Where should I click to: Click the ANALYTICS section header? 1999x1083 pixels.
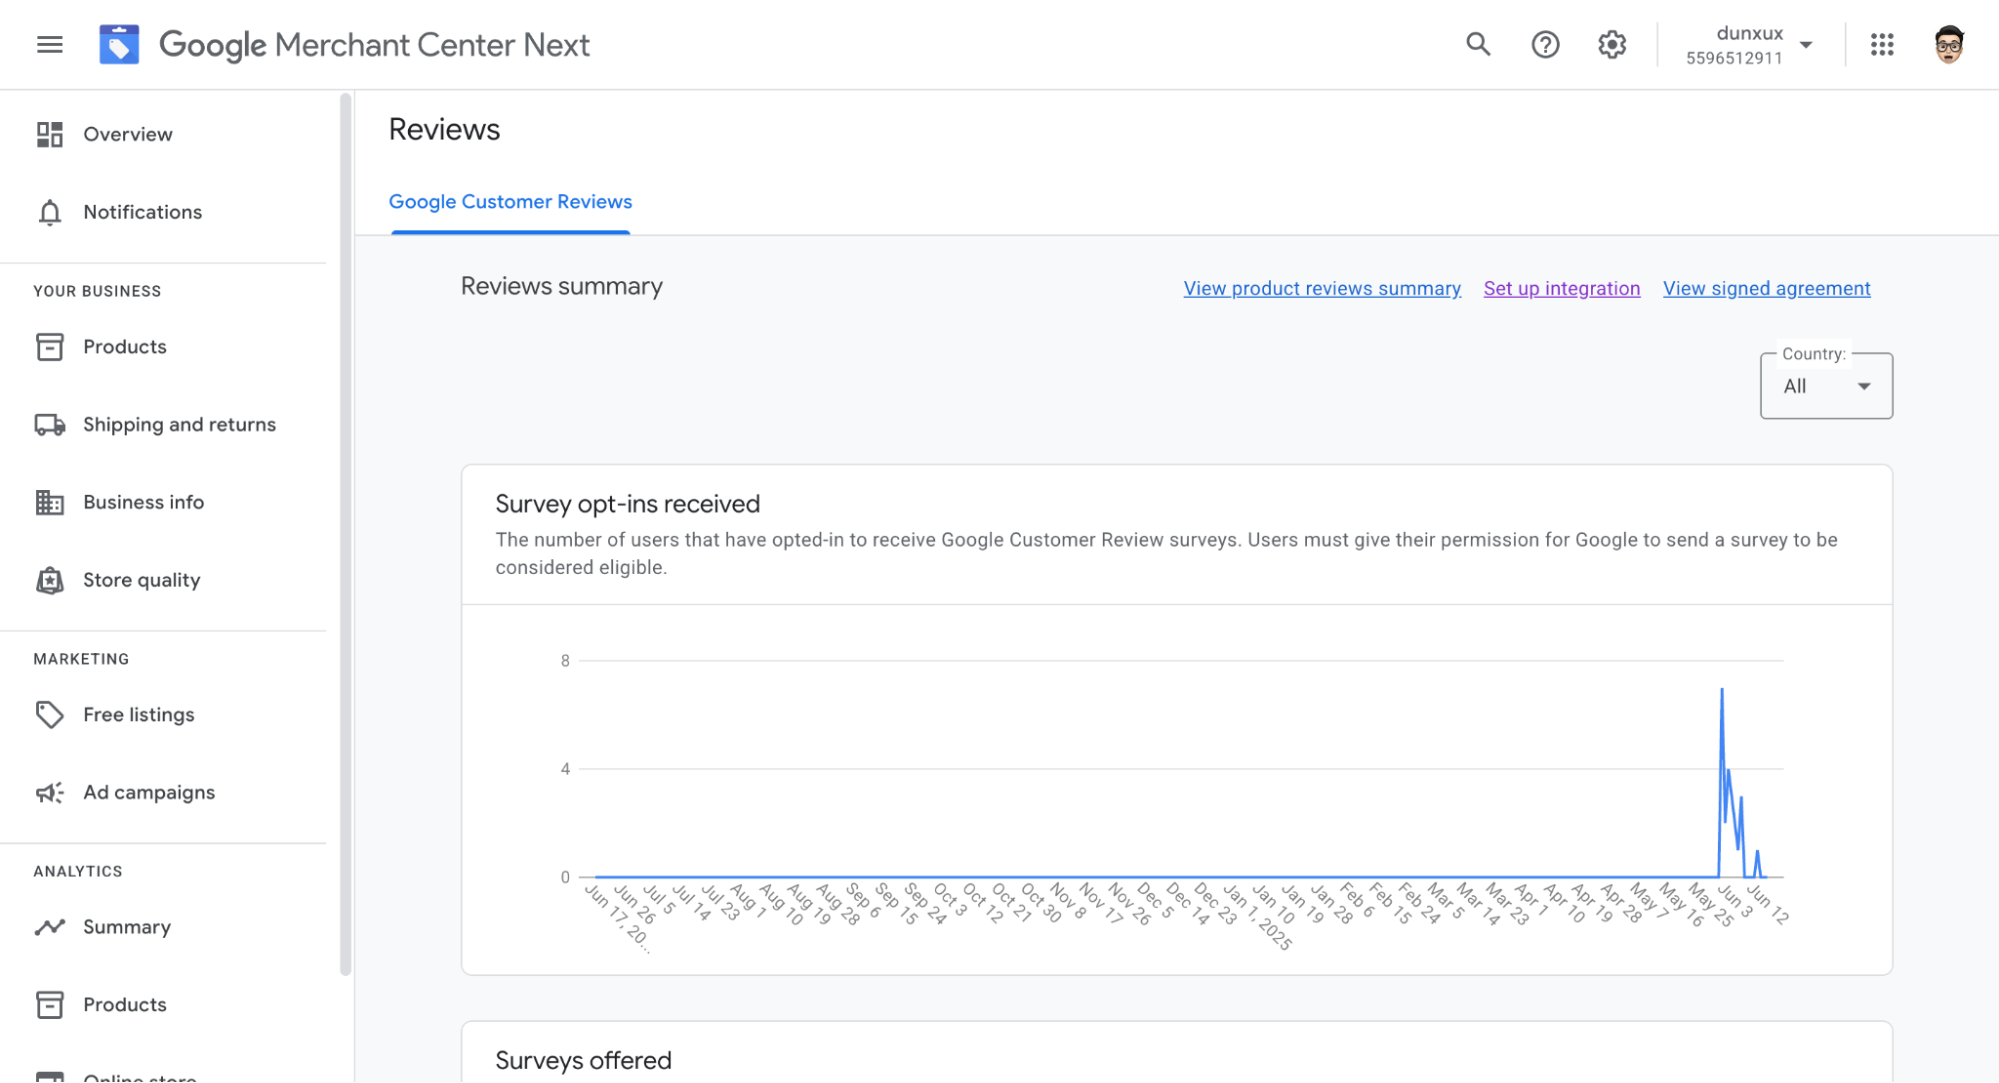tap(77, 871)
